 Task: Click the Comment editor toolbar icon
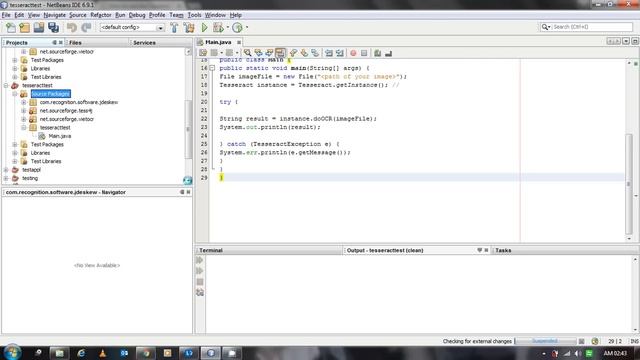tap(378, 53)
